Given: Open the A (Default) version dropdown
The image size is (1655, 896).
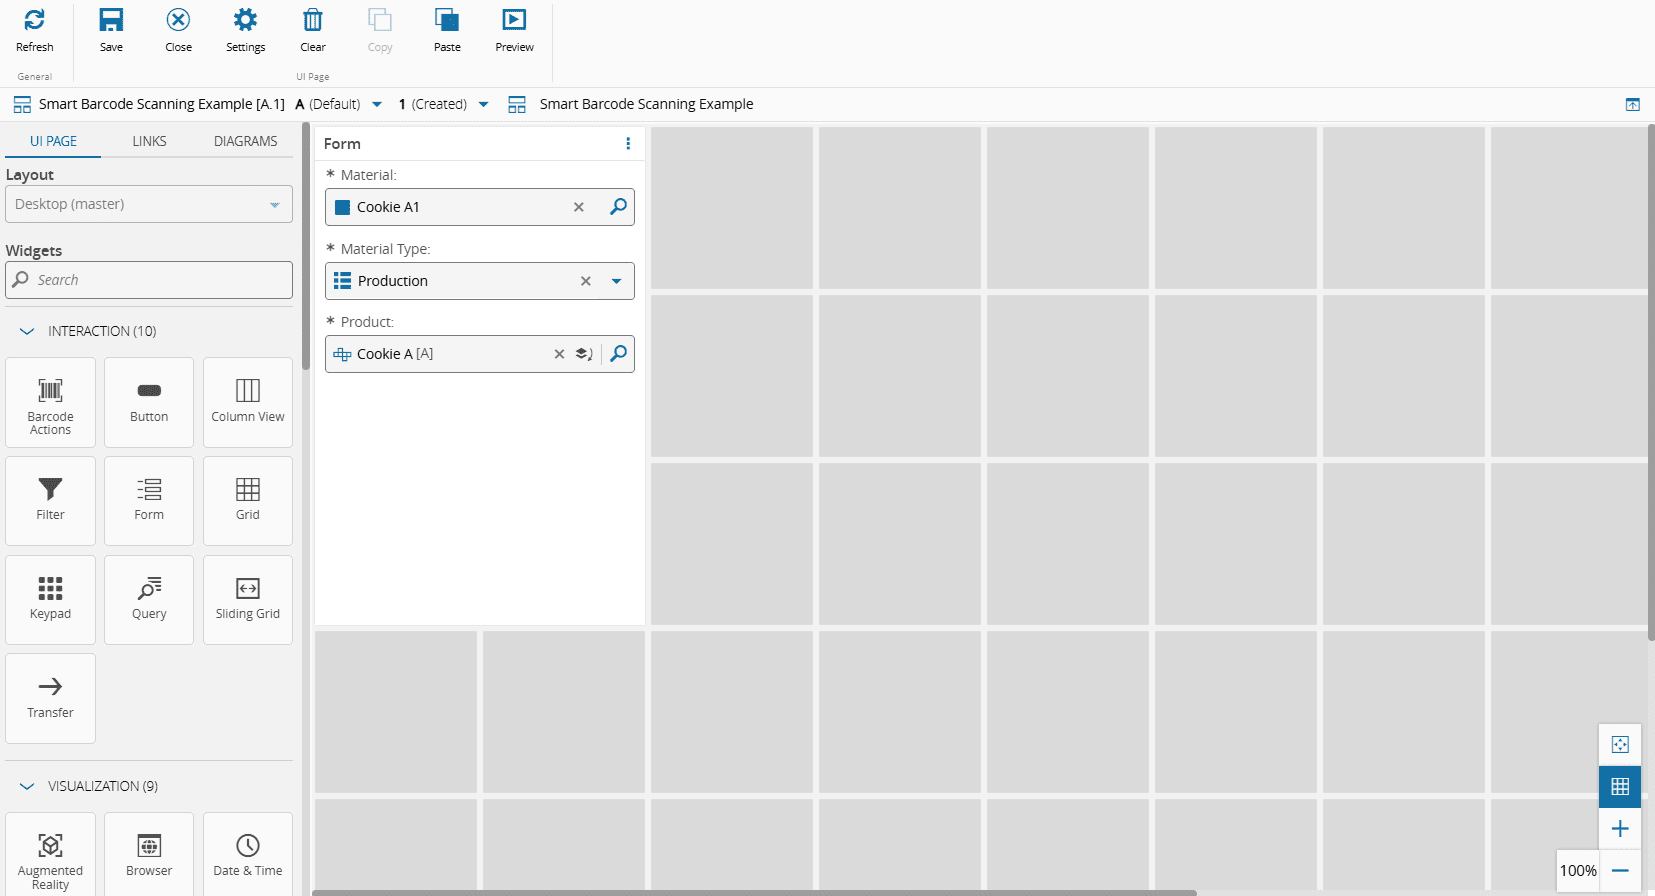Looking at the screenshot, I should [377, 104].
